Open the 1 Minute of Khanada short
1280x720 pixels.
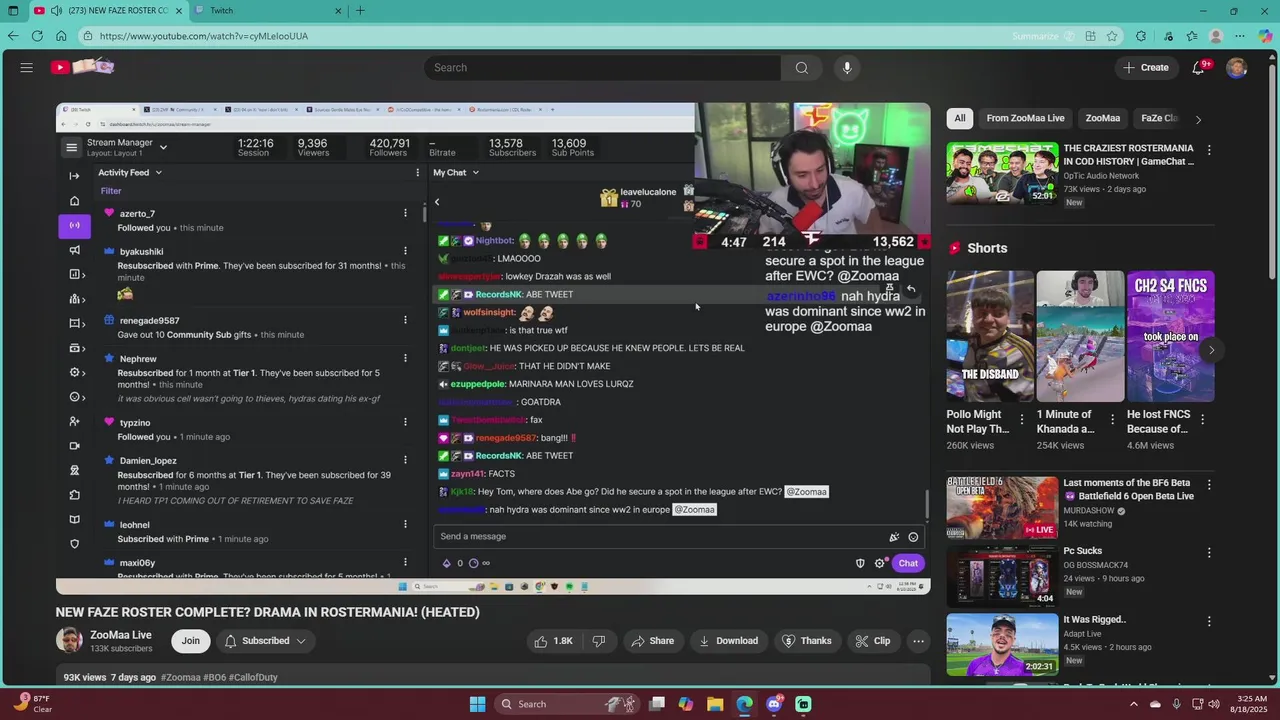[1080, 336]
